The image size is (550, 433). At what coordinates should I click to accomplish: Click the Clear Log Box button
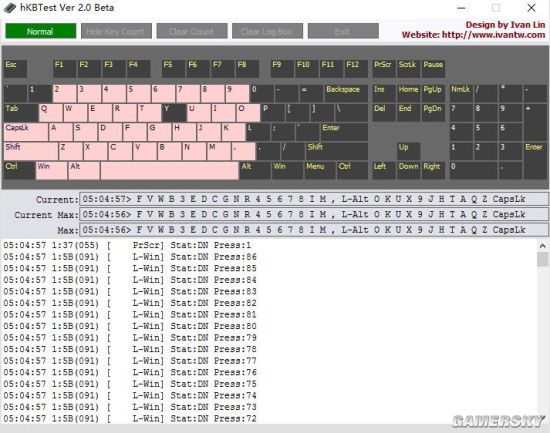[x=268, y=31]
